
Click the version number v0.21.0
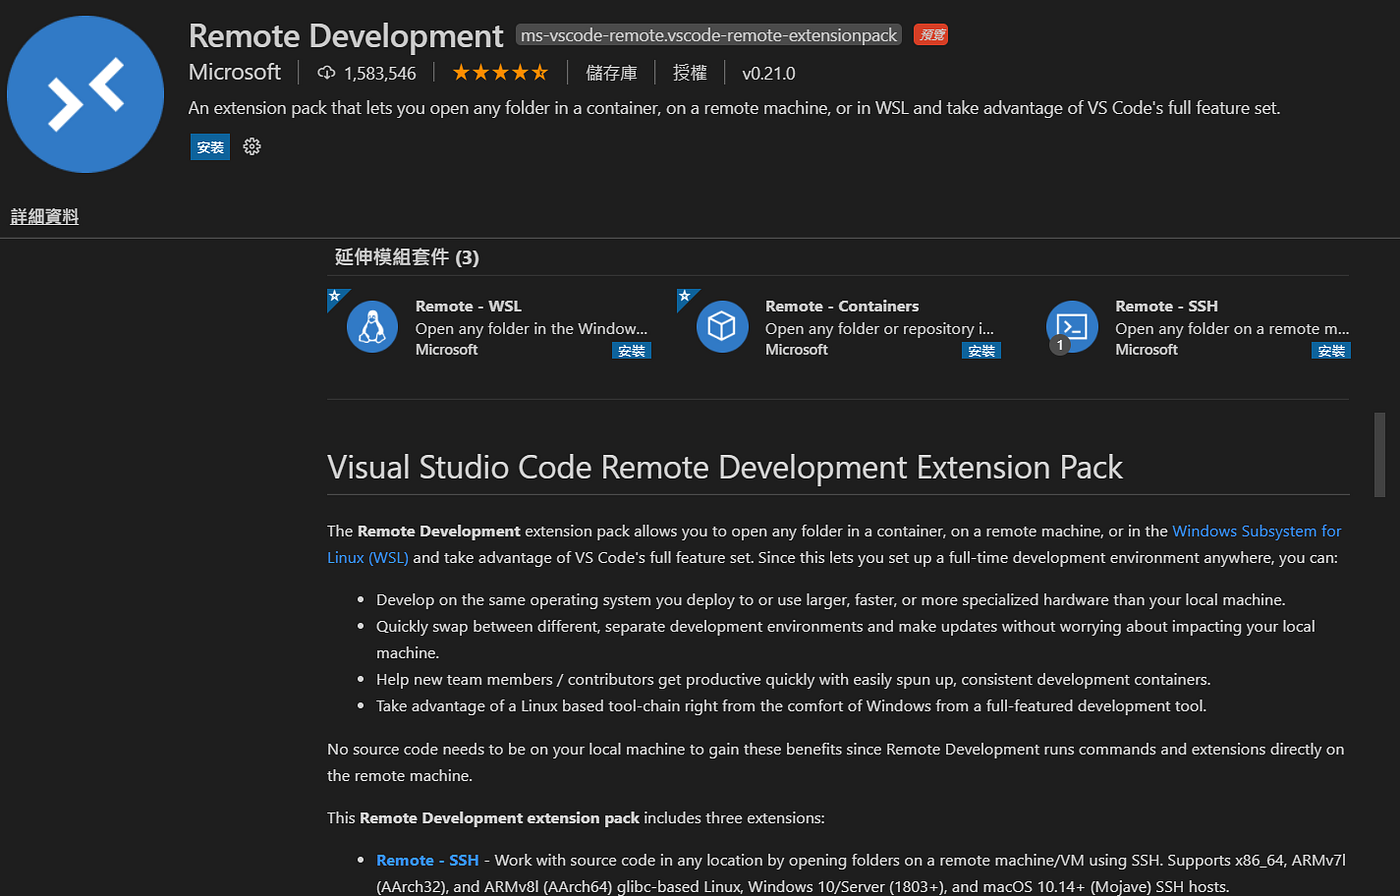coord(769,73)
